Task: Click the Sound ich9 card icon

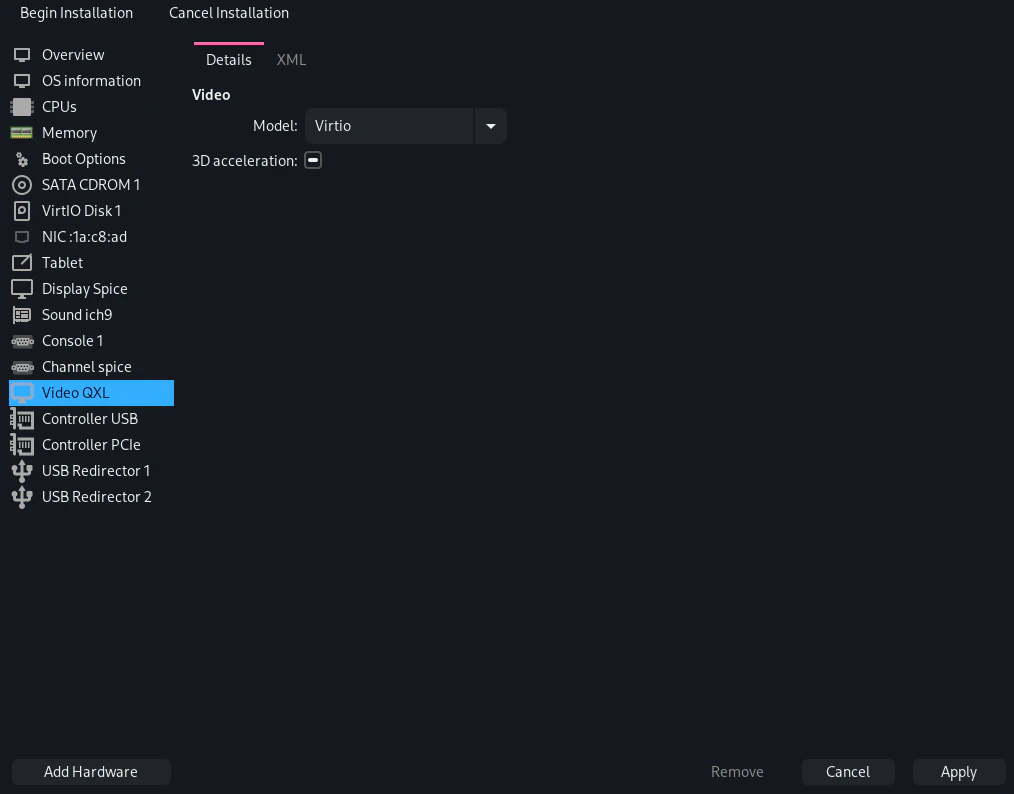Action: tap(22, 315)
